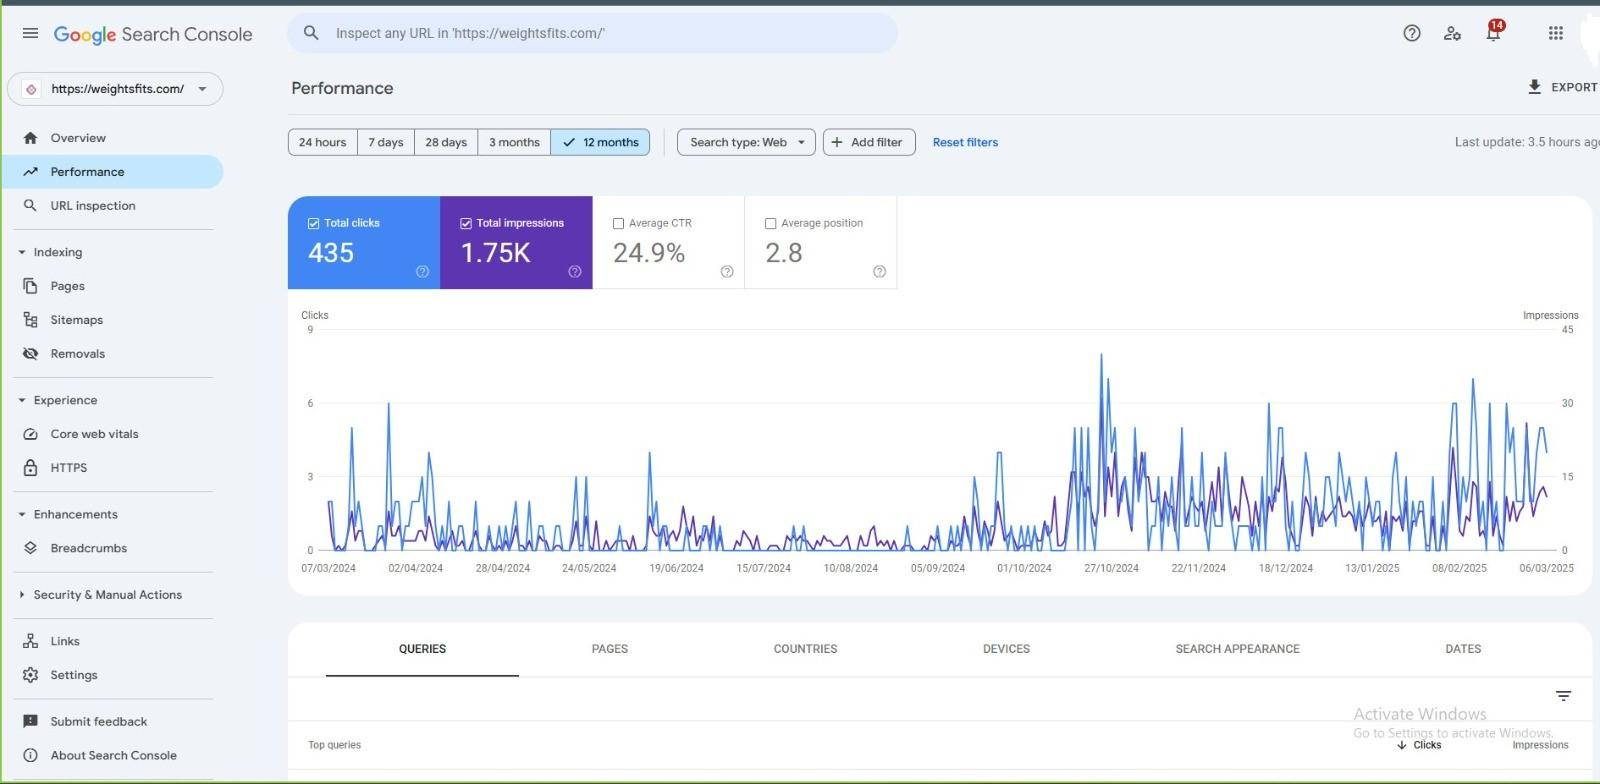Screen dimensions: 1600x784
Task: Click the manage users and settings icon
Action: tap(1452, 33)
